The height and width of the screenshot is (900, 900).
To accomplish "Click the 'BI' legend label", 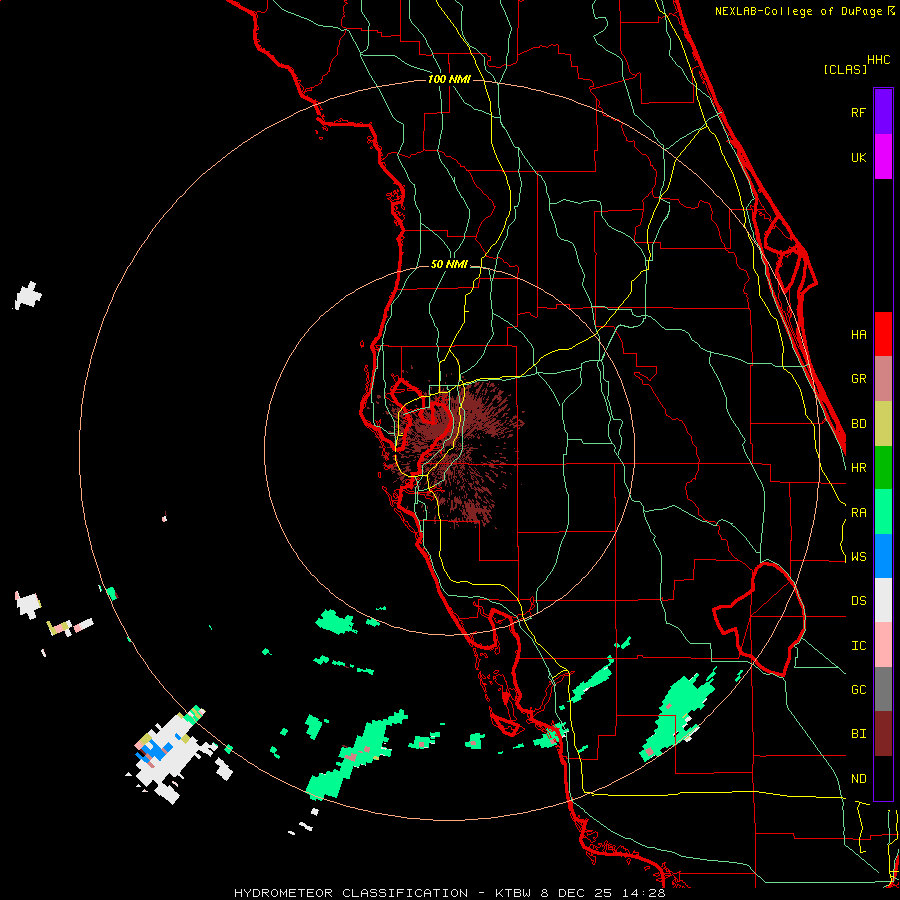I will coord(858,734).
